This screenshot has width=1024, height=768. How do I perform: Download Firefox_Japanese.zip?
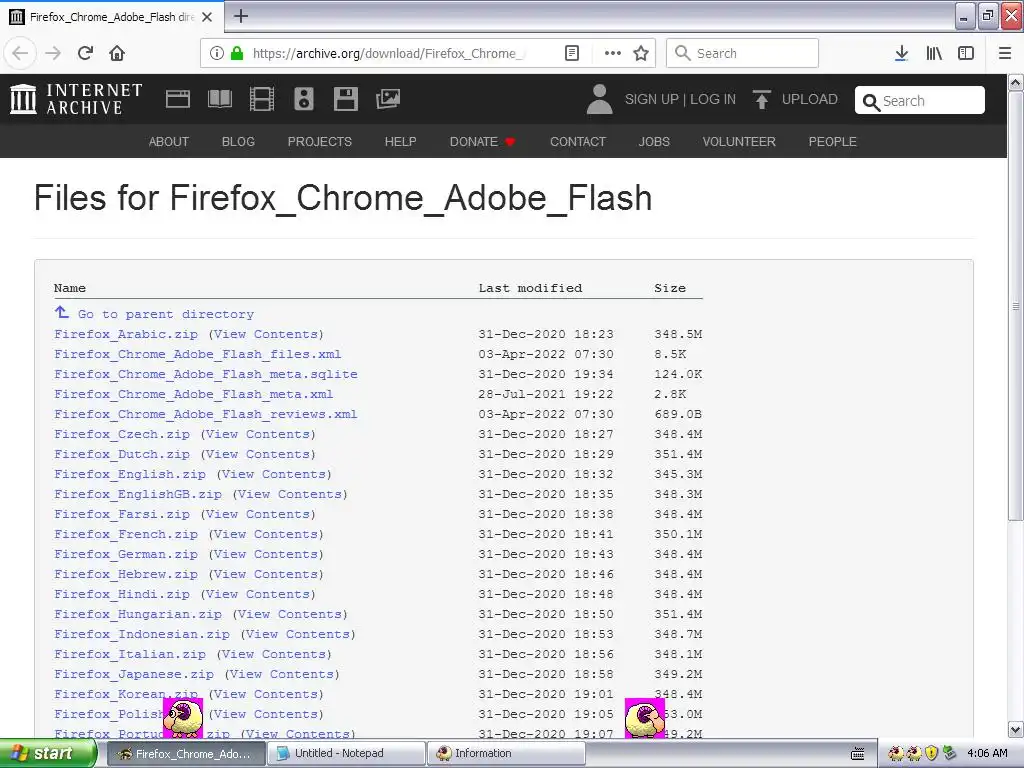coord(133,675)
